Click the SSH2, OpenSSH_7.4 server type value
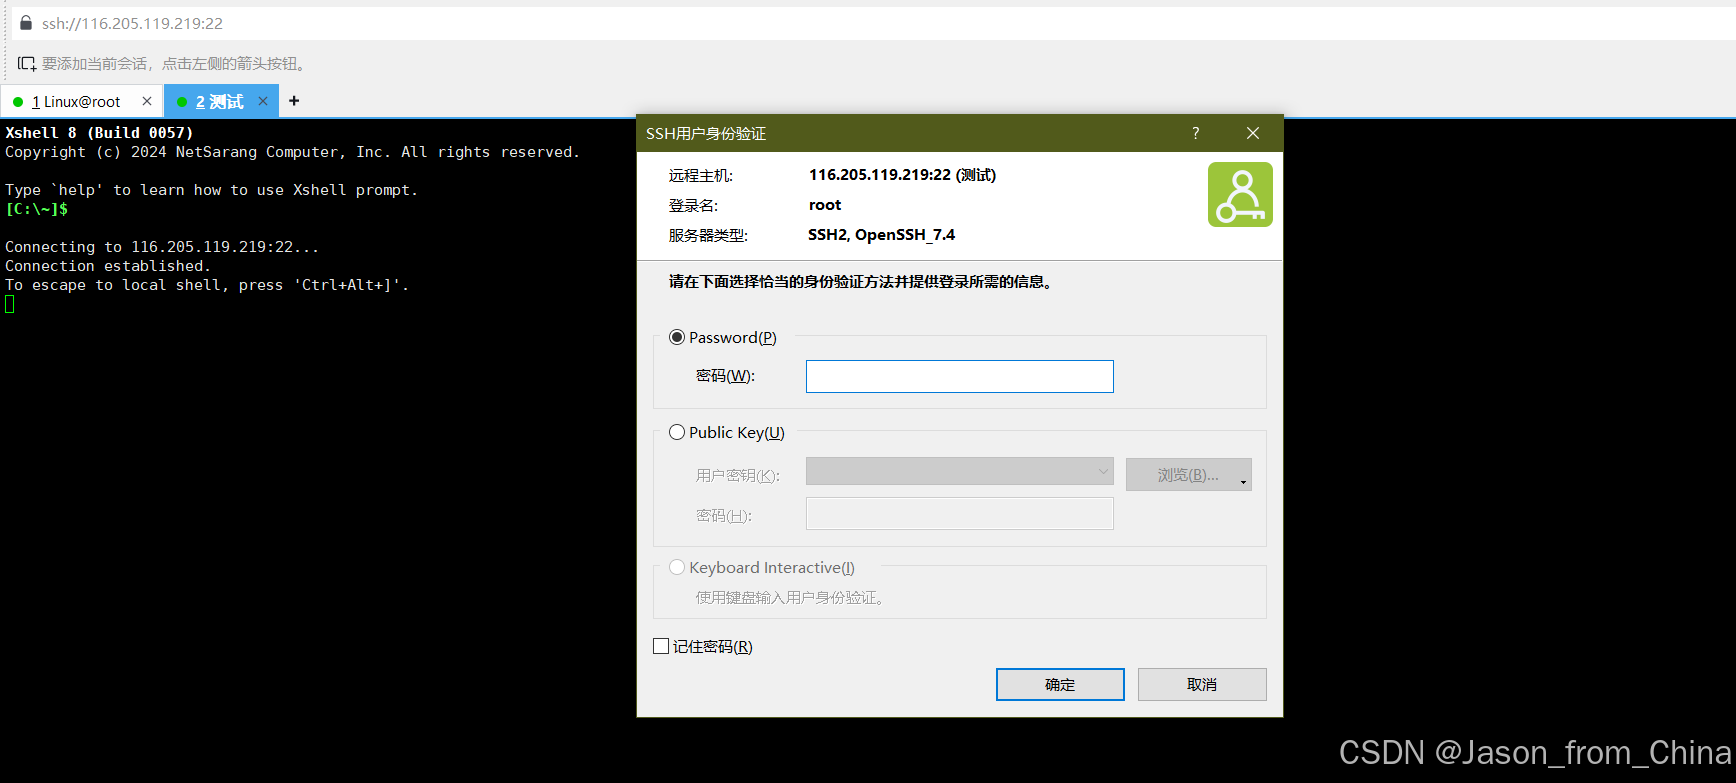The width and height of the screenshot is (1736, 783). (x=881, y=235)
